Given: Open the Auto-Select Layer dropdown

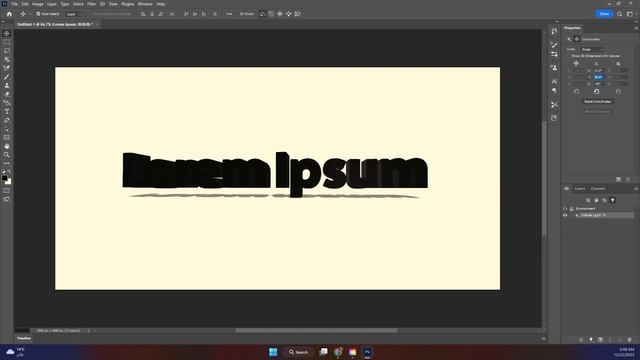Looking at the screenshot, I should [73, 14].
